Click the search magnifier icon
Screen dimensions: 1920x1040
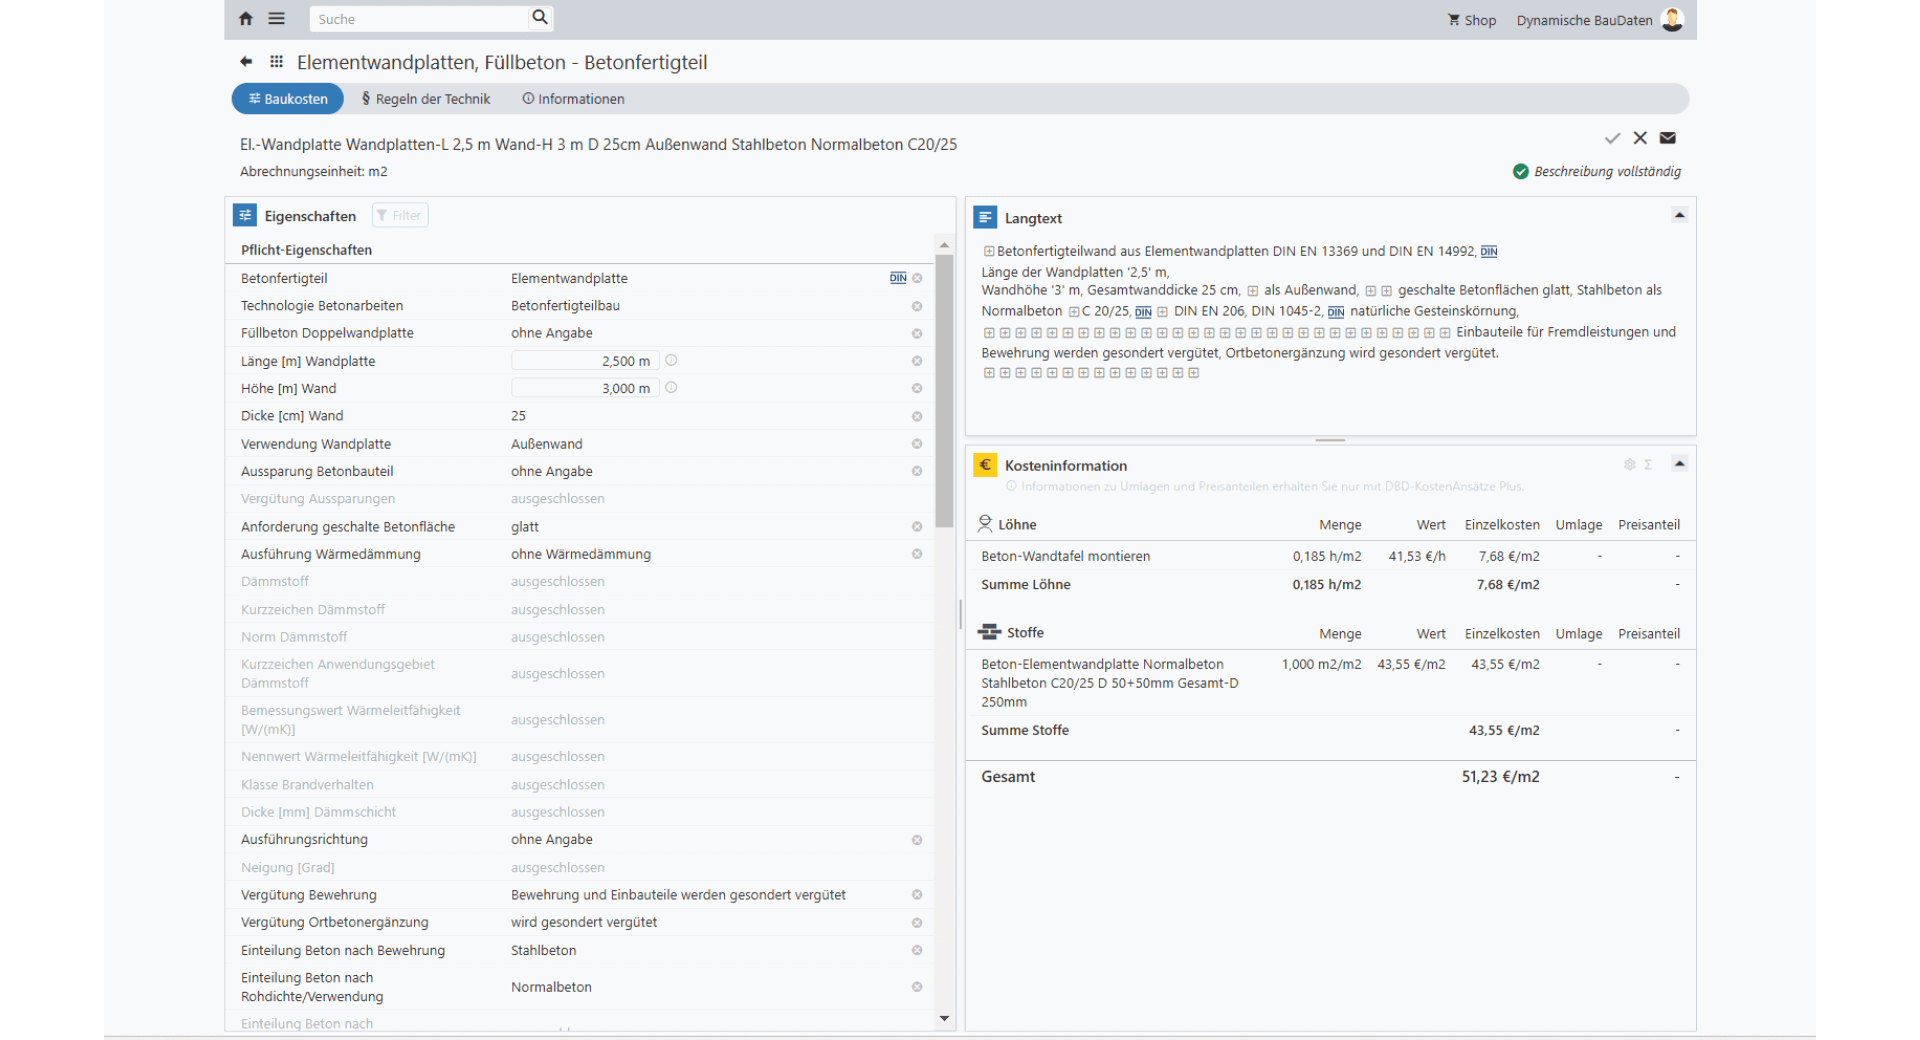[540, 18]
